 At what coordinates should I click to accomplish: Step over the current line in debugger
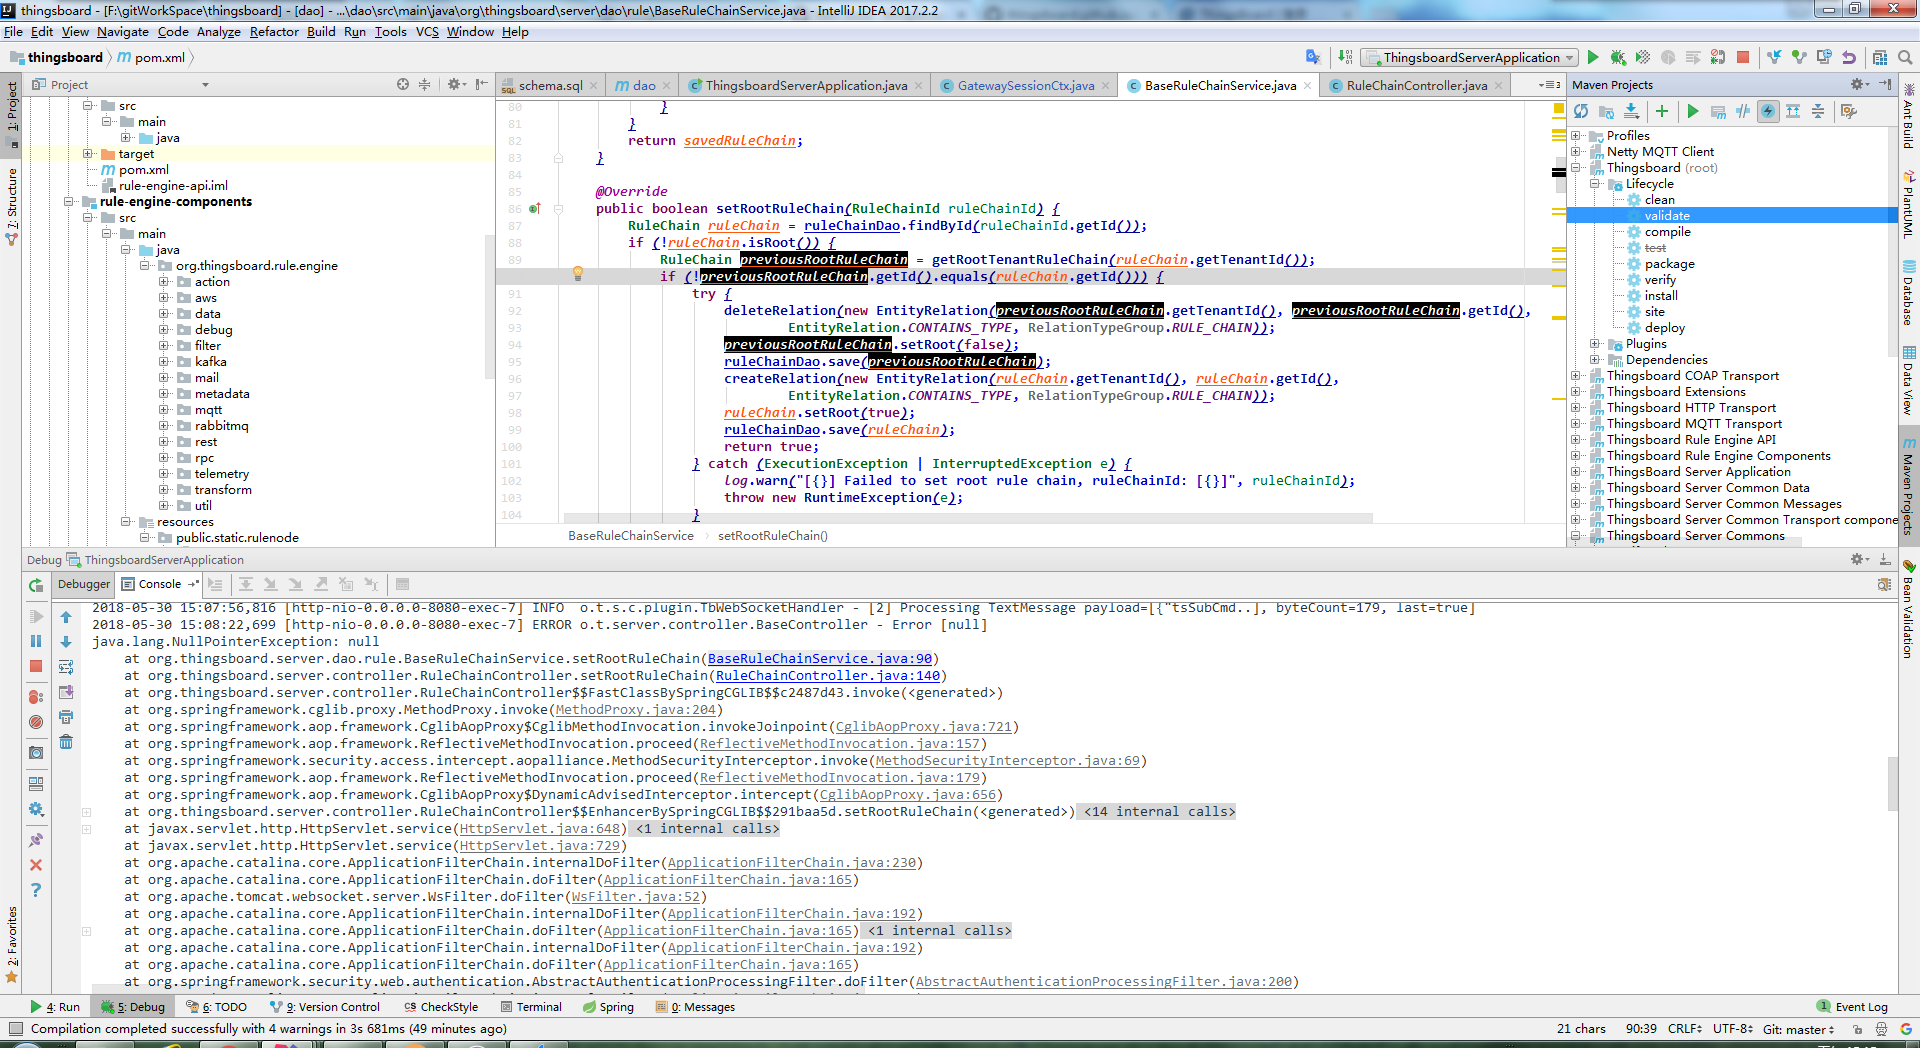246,583
